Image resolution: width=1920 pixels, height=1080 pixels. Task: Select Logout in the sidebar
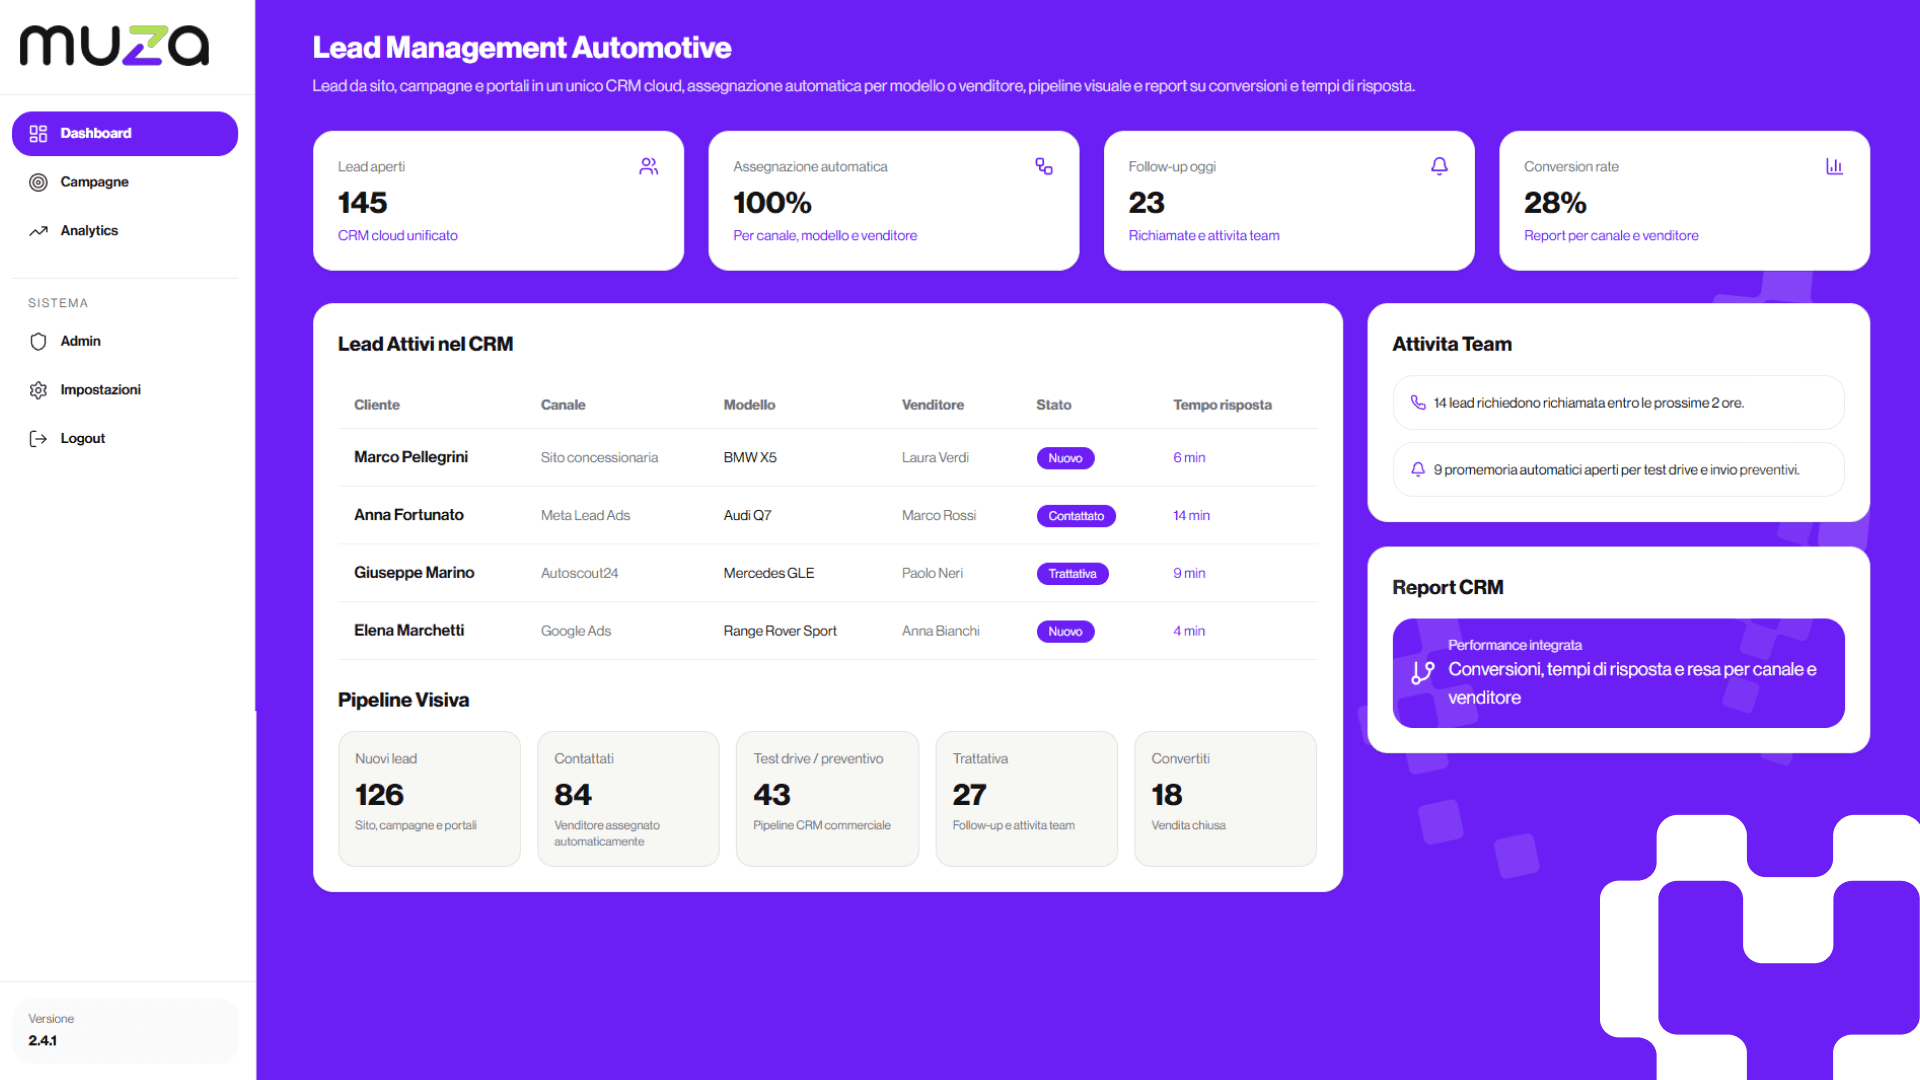pos(125,438)
